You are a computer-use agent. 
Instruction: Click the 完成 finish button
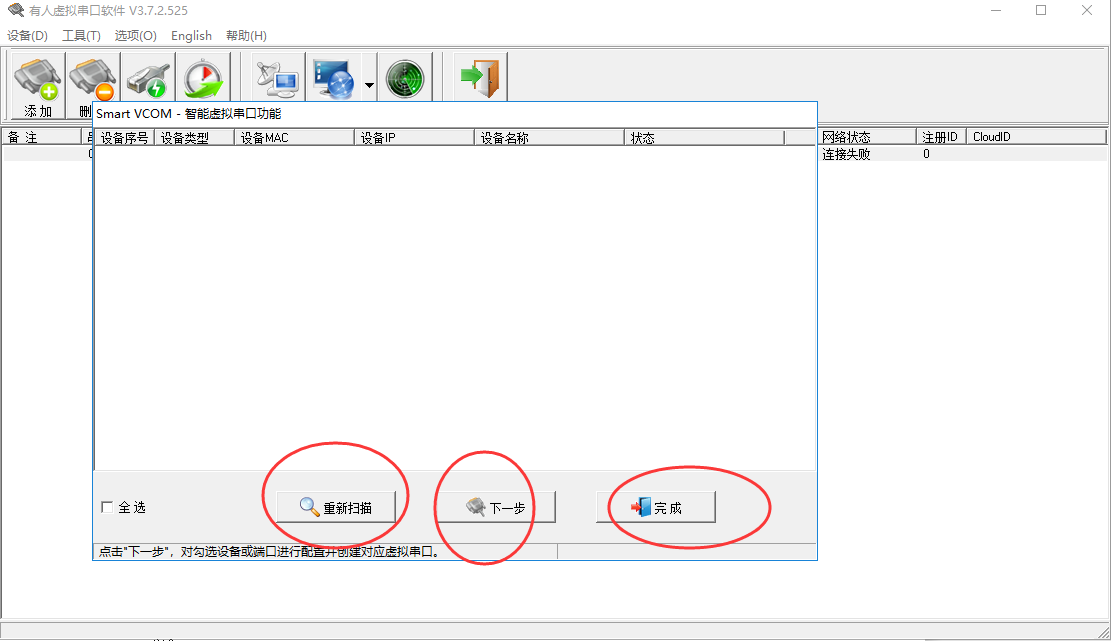click(656, 507)
